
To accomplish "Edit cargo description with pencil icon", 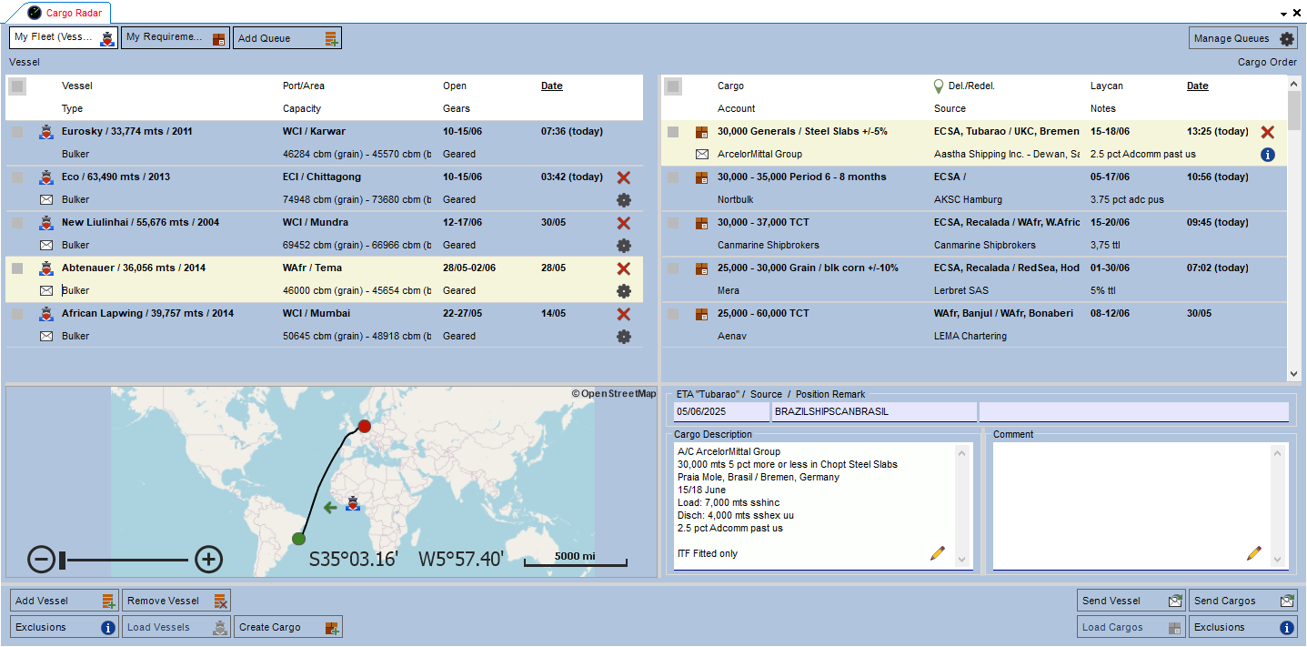I will click(937, 553).
